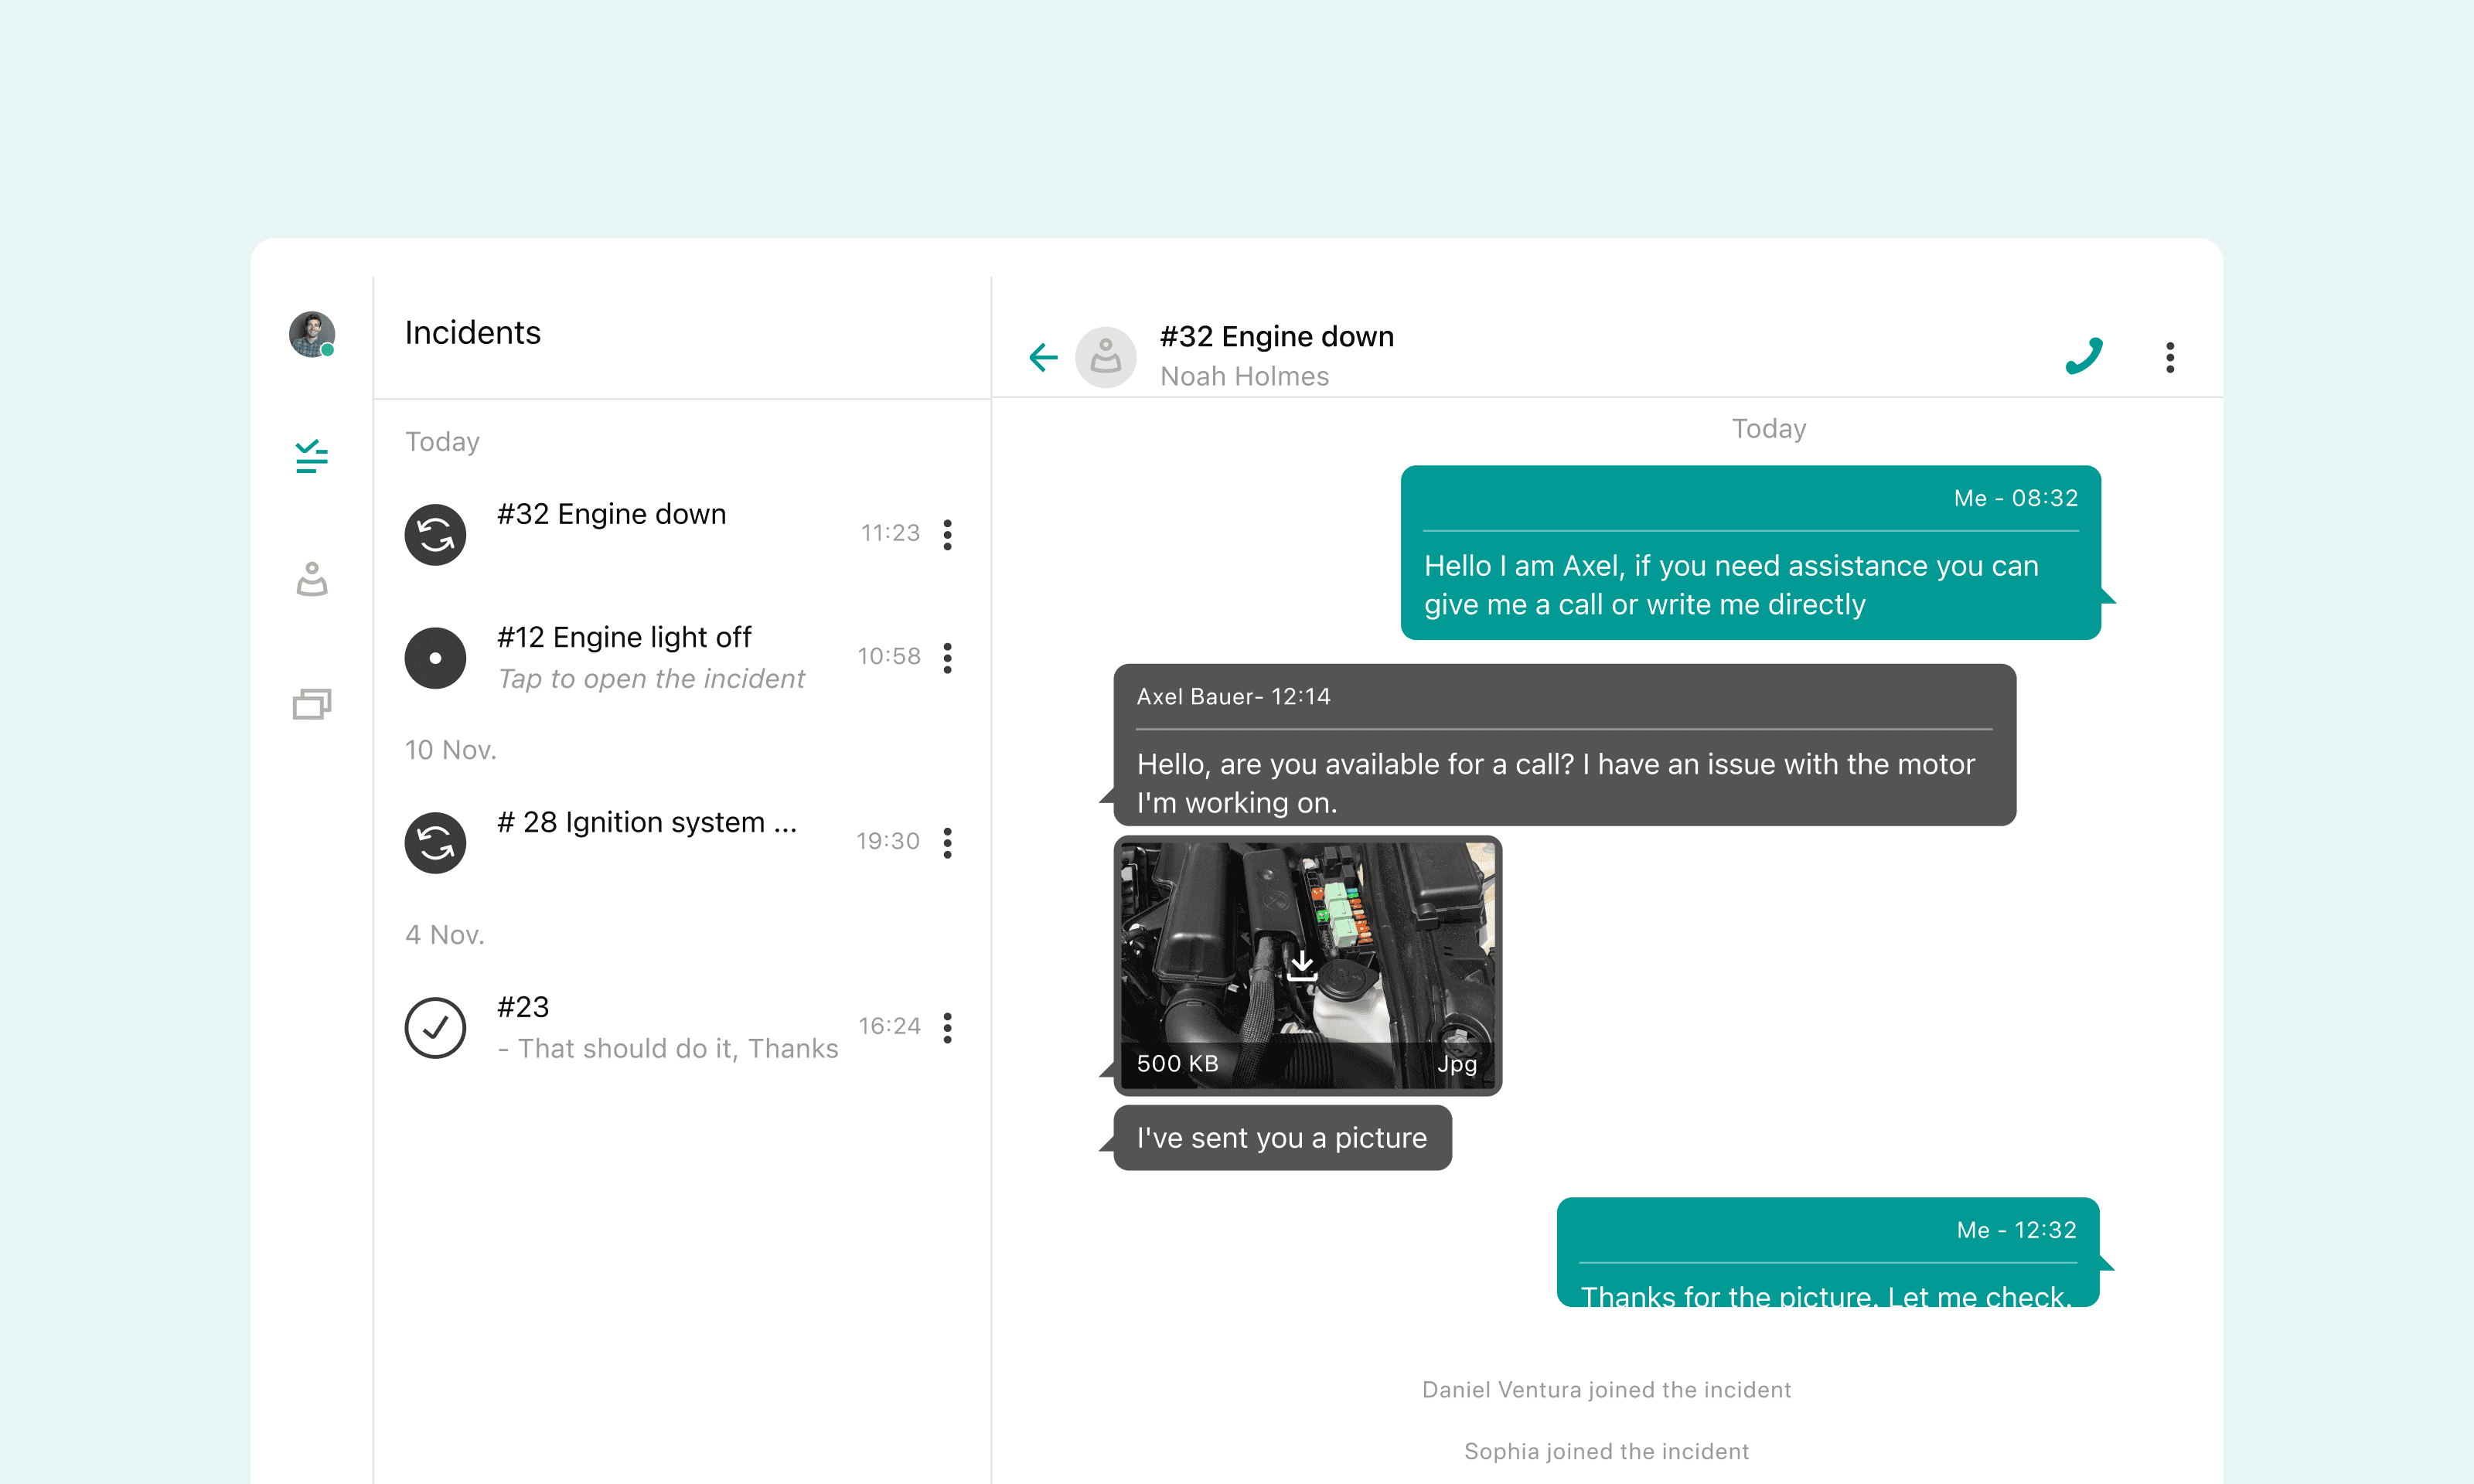
Task: Click the #12 Engine light off status dot
Action: click(435, 658)
